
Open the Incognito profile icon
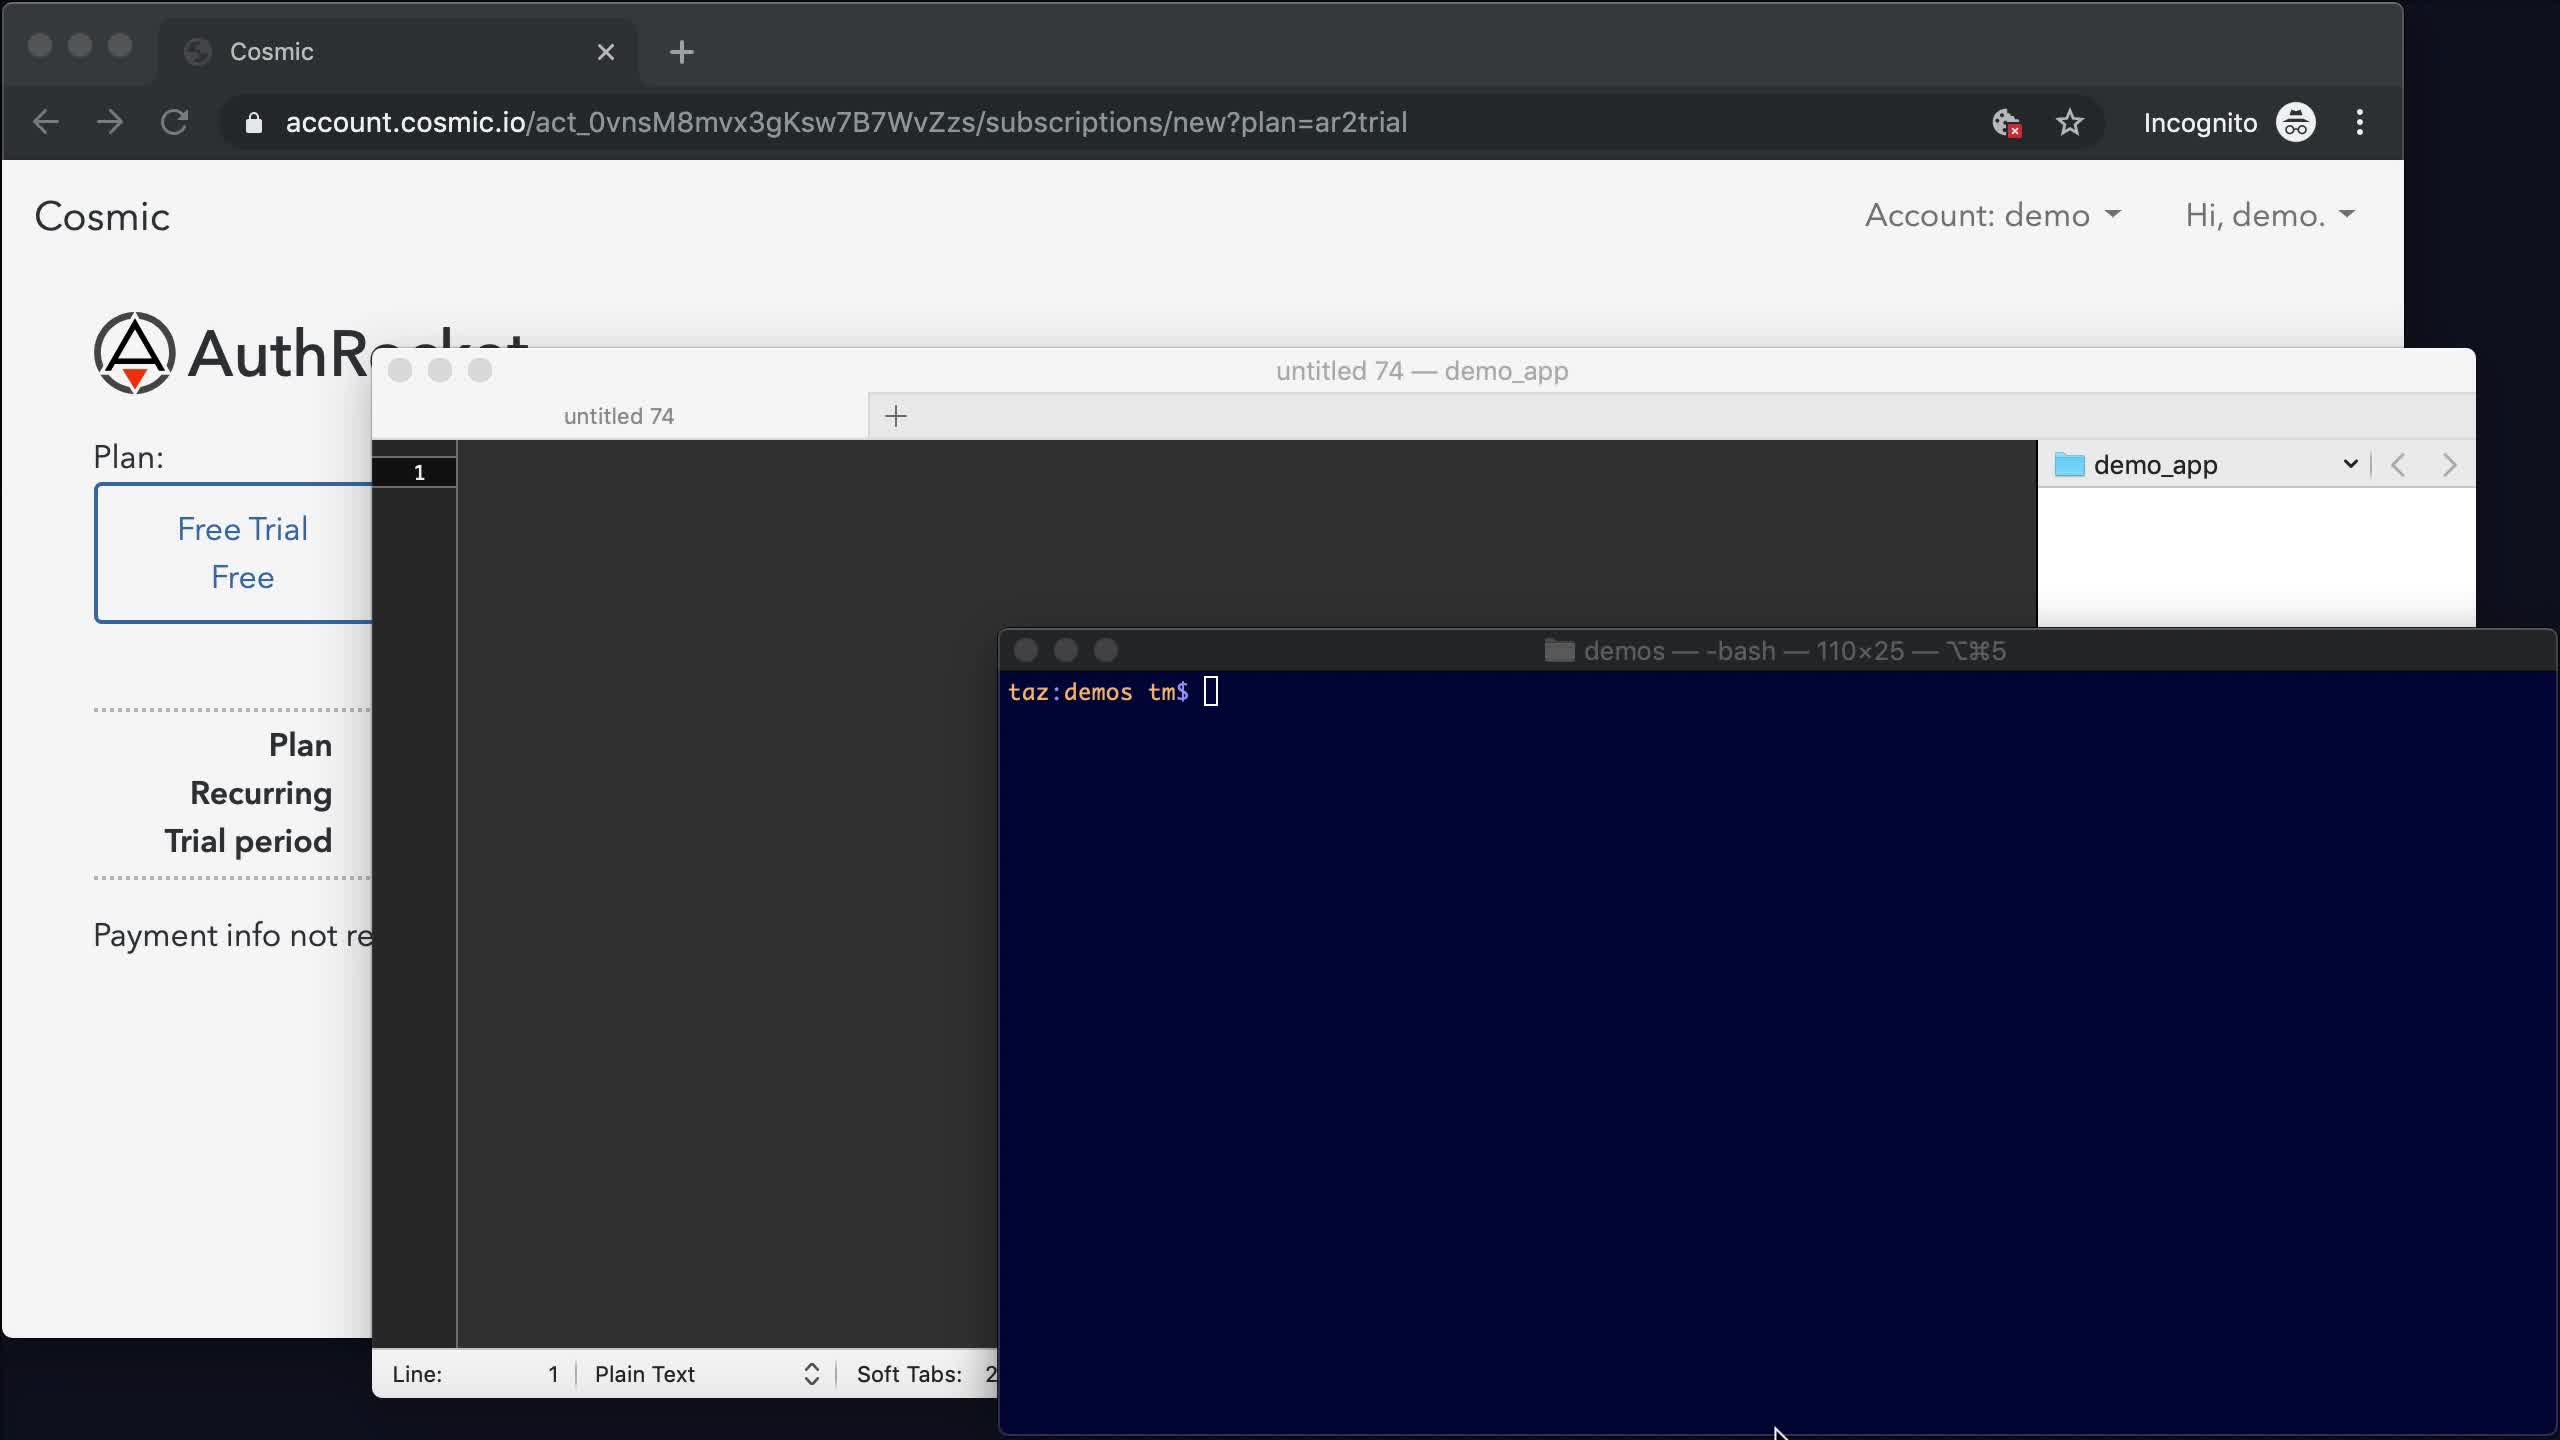pos(2296,123)
